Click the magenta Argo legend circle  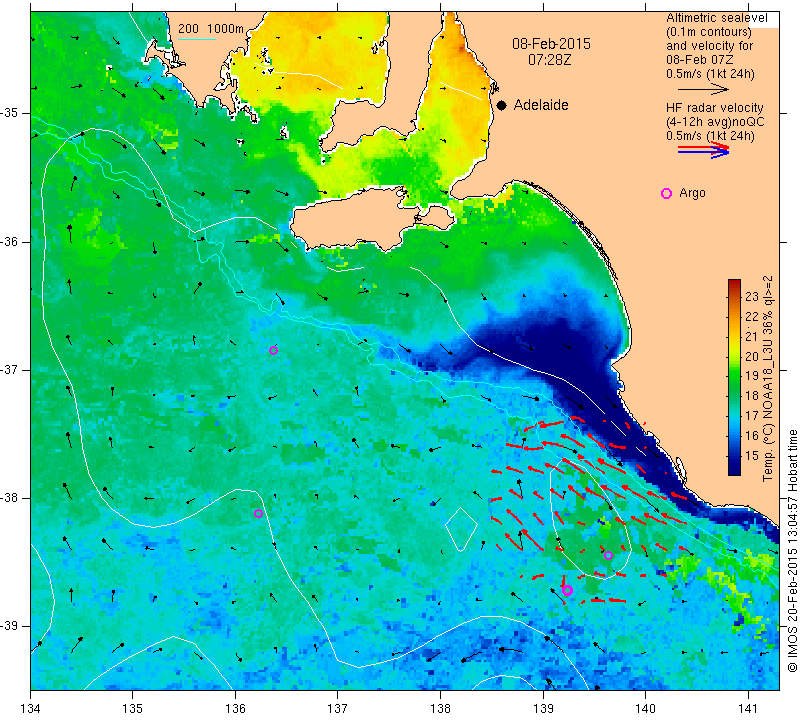(x=666, y=193)
